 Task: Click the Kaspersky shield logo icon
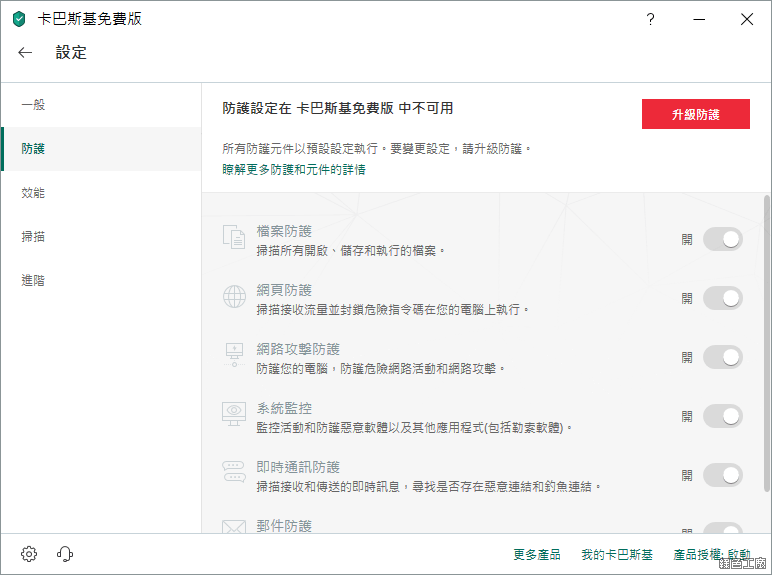tap(19, 19)
